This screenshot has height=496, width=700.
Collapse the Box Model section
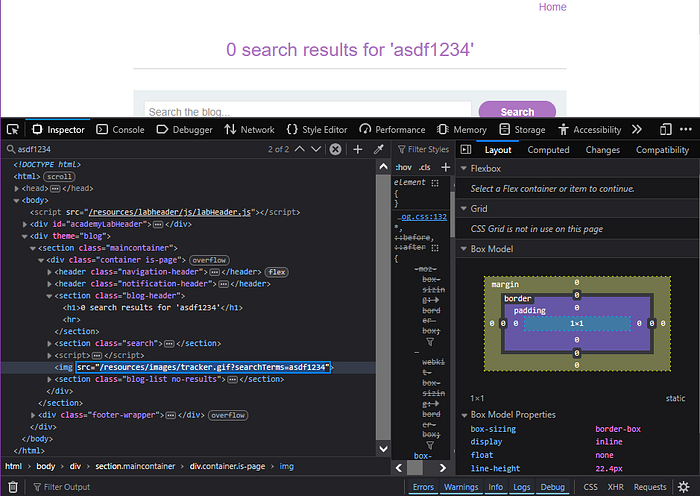tap(464, 249)
